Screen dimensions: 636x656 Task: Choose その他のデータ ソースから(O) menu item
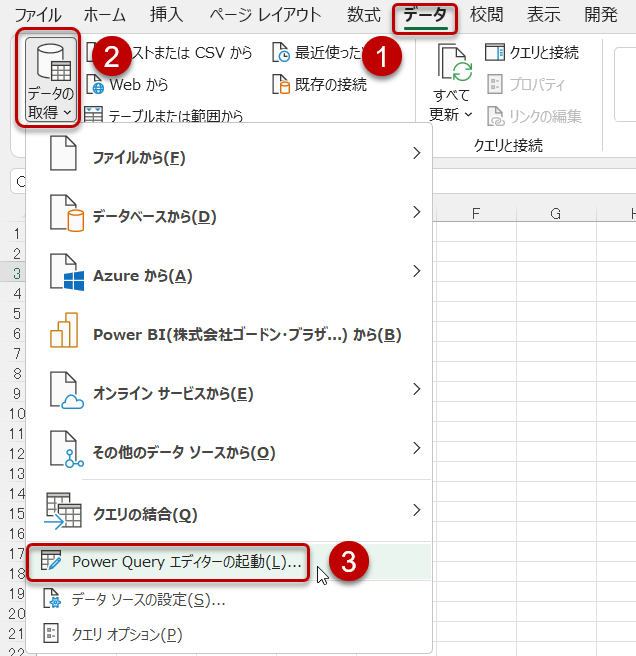point(229,449)
